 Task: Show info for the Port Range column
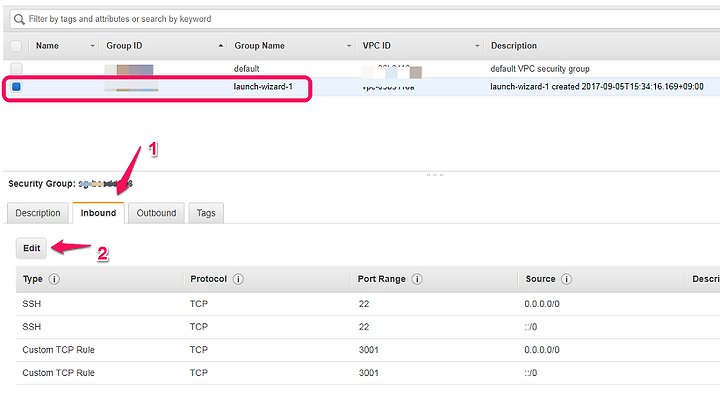tap(416, 279)
